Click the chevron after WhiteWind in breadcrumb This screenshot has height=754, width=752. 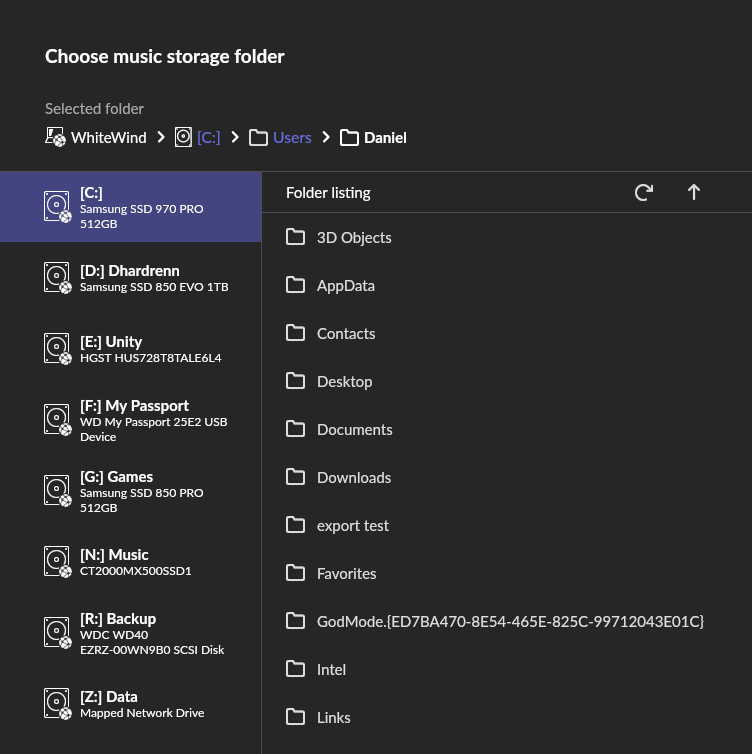click(161, 138)
